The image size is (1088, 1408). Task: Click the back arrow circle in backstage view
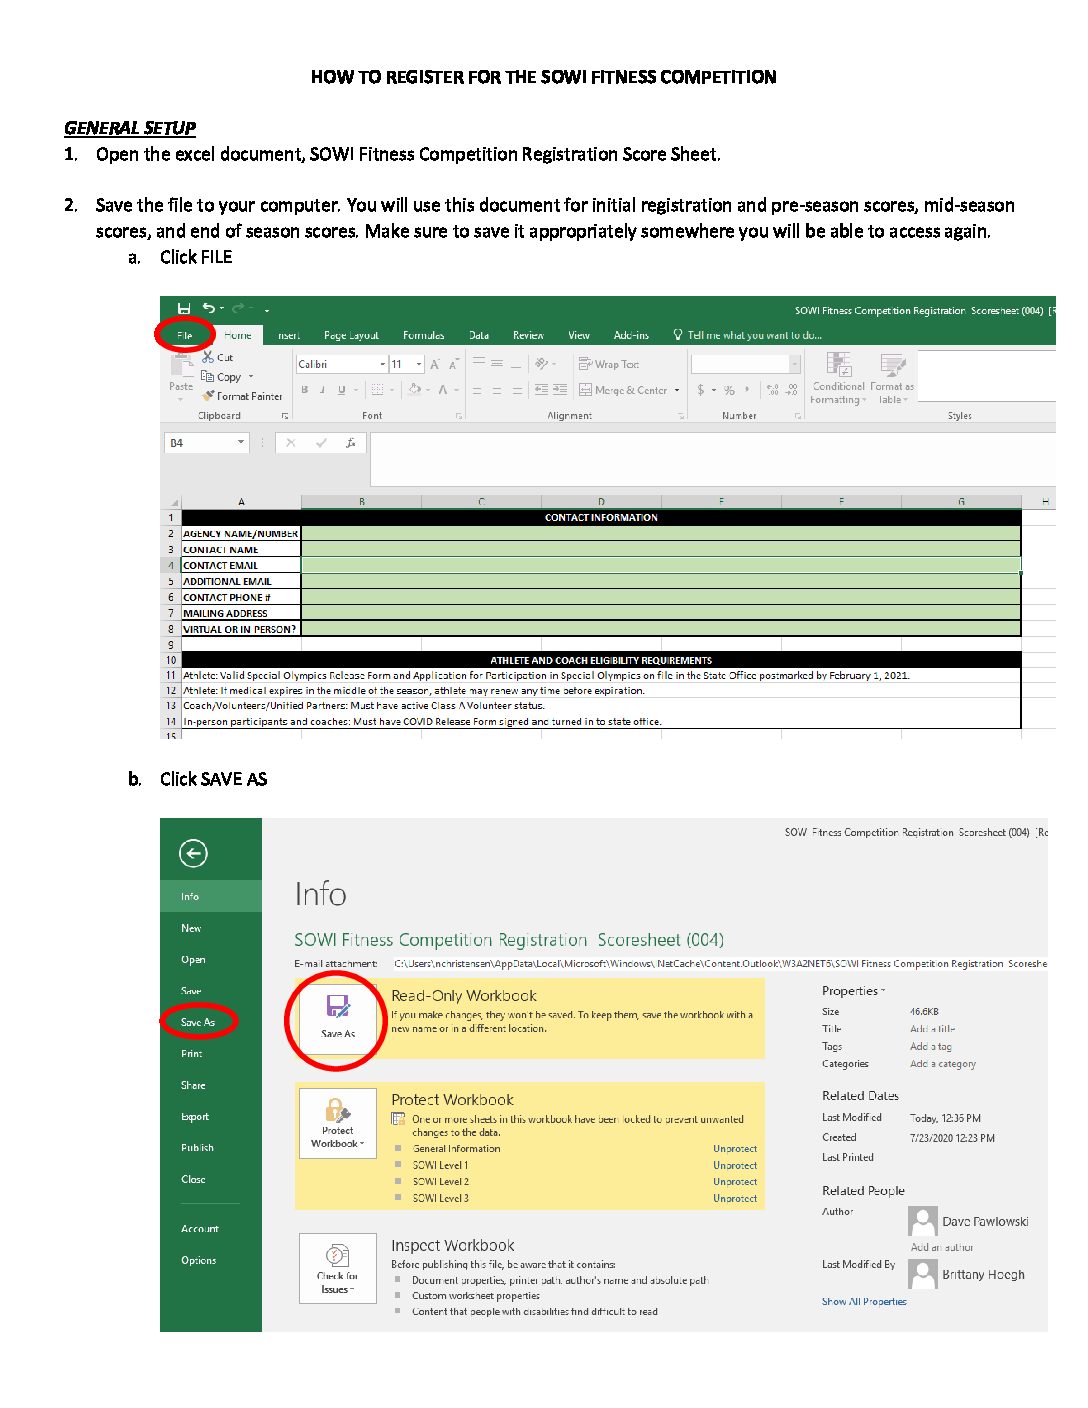point(193,853)
